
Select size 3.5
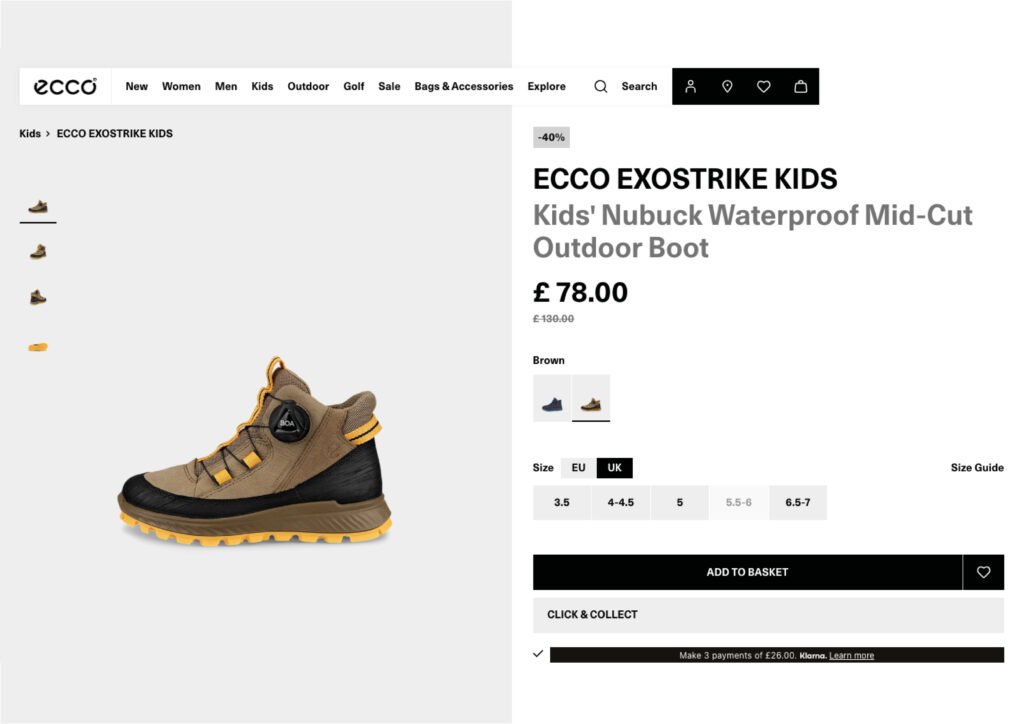(x=562, y=503)
